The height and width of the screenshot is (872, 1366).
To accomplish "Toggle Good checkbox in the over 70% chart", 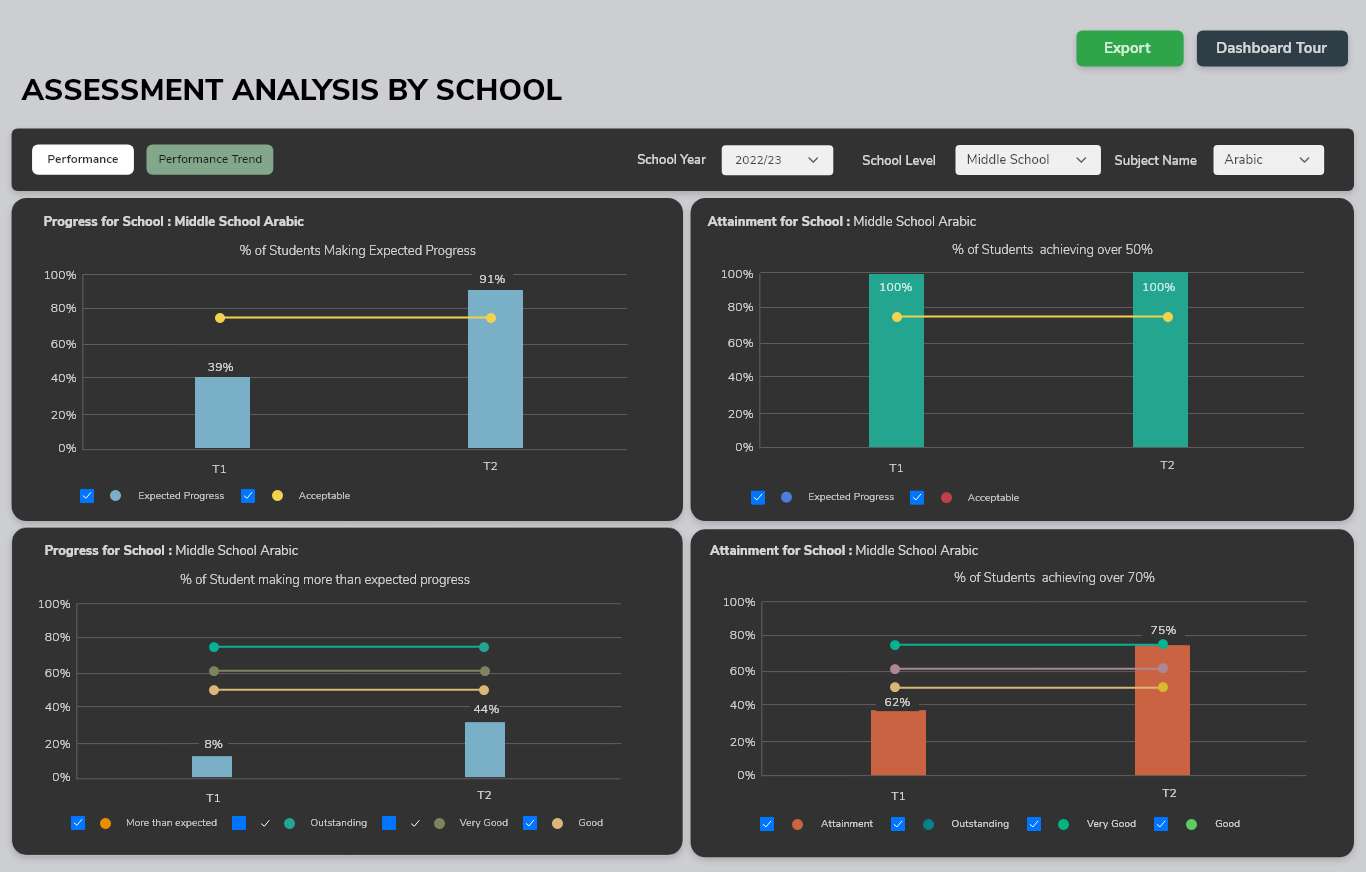I will click(1161, 824).
